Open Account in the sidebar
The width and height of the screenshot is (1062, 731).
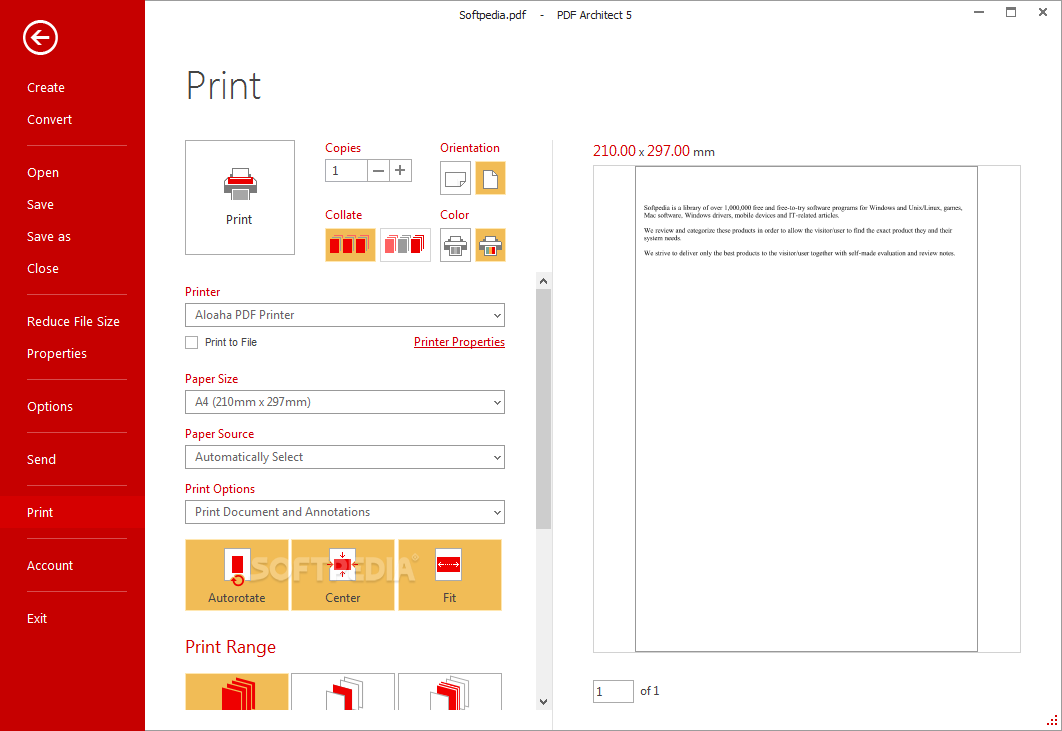(50, 566)
